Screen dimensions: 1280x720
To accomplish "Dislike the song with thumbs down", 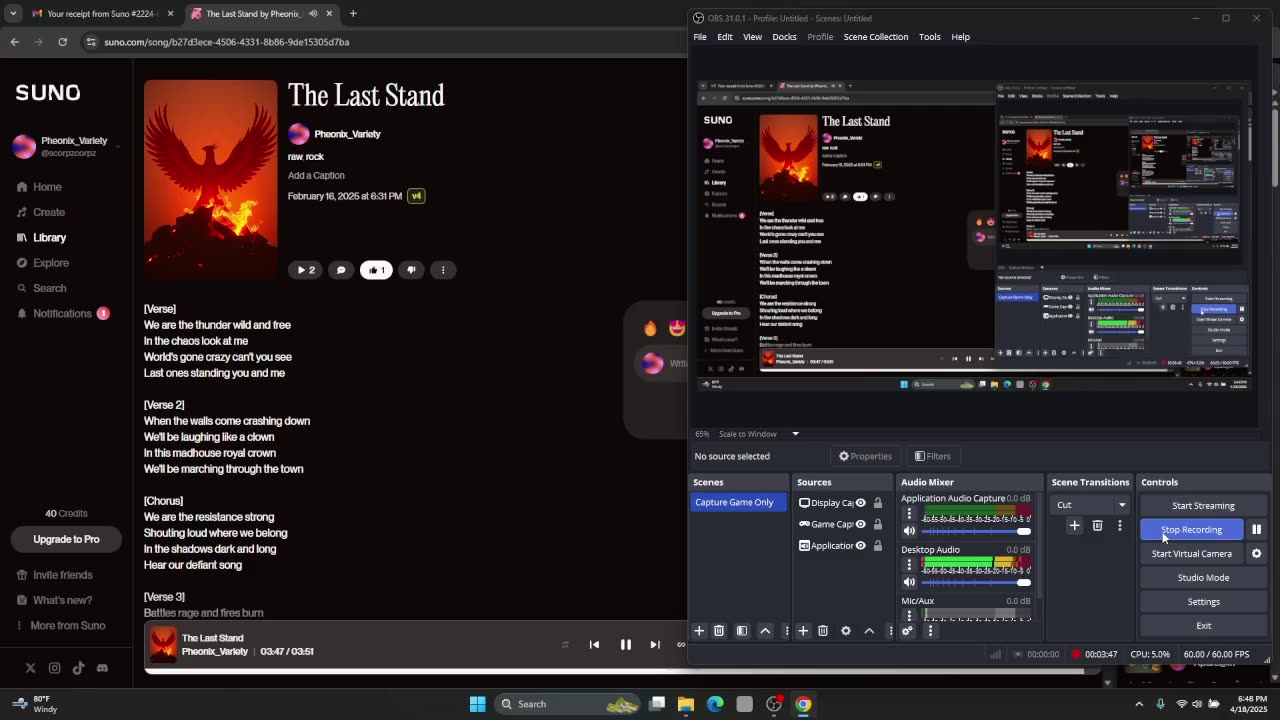I will (411, 270).
